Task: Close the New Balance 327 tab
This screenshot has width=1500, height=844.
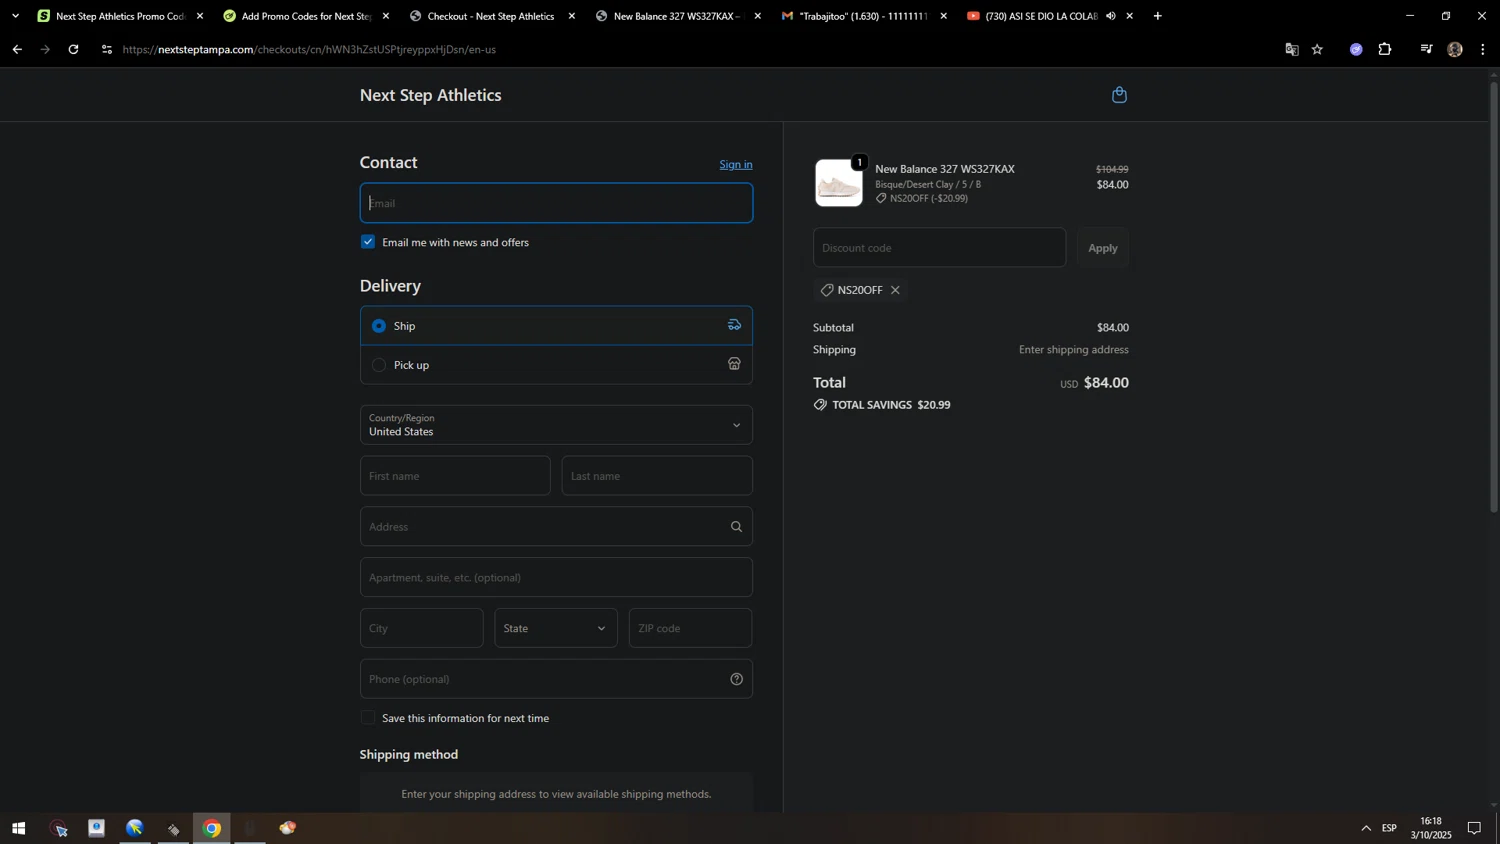Action: (x=758, y=16)
